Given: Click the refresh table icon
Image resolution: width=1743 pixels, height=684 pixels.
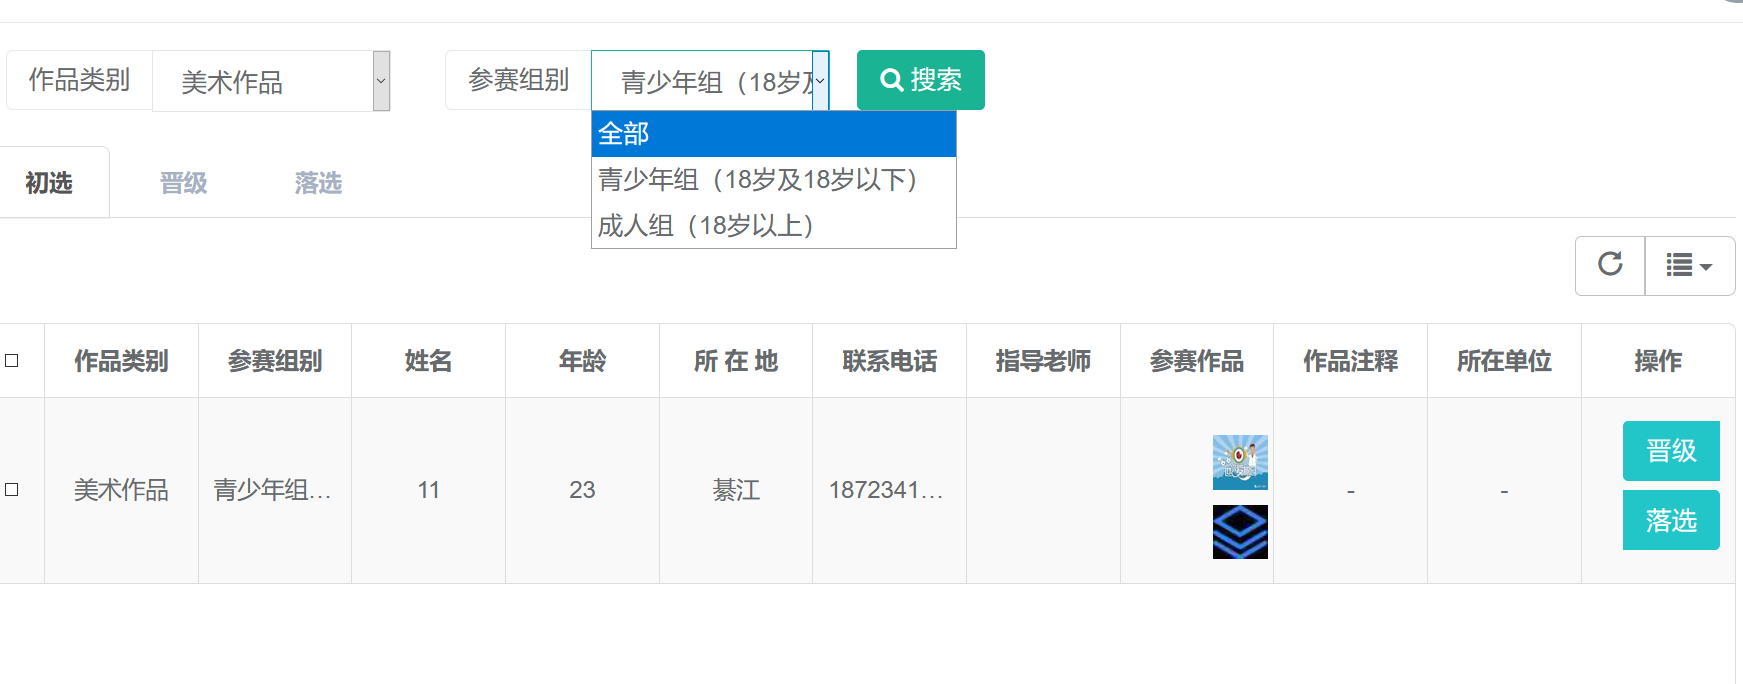Looking at the screenshot, I should tap(1609, 265).
